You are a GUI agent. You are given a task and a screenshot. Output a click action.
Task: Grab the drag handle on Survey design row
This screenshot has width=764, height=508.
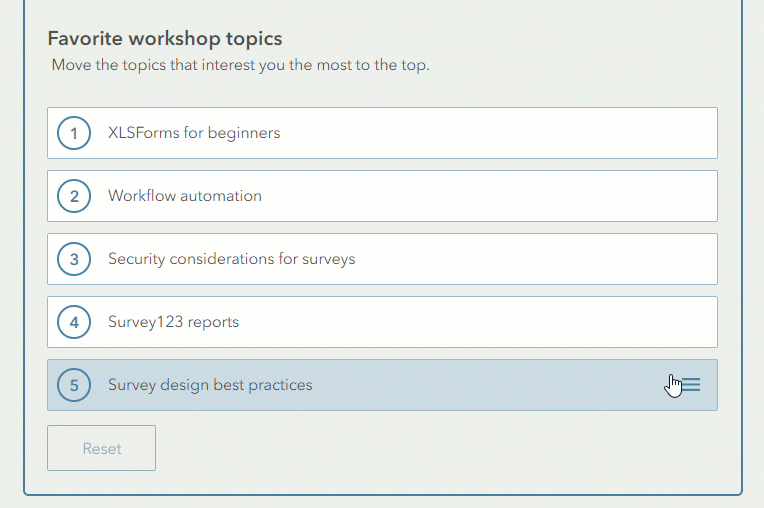point(690,385)
